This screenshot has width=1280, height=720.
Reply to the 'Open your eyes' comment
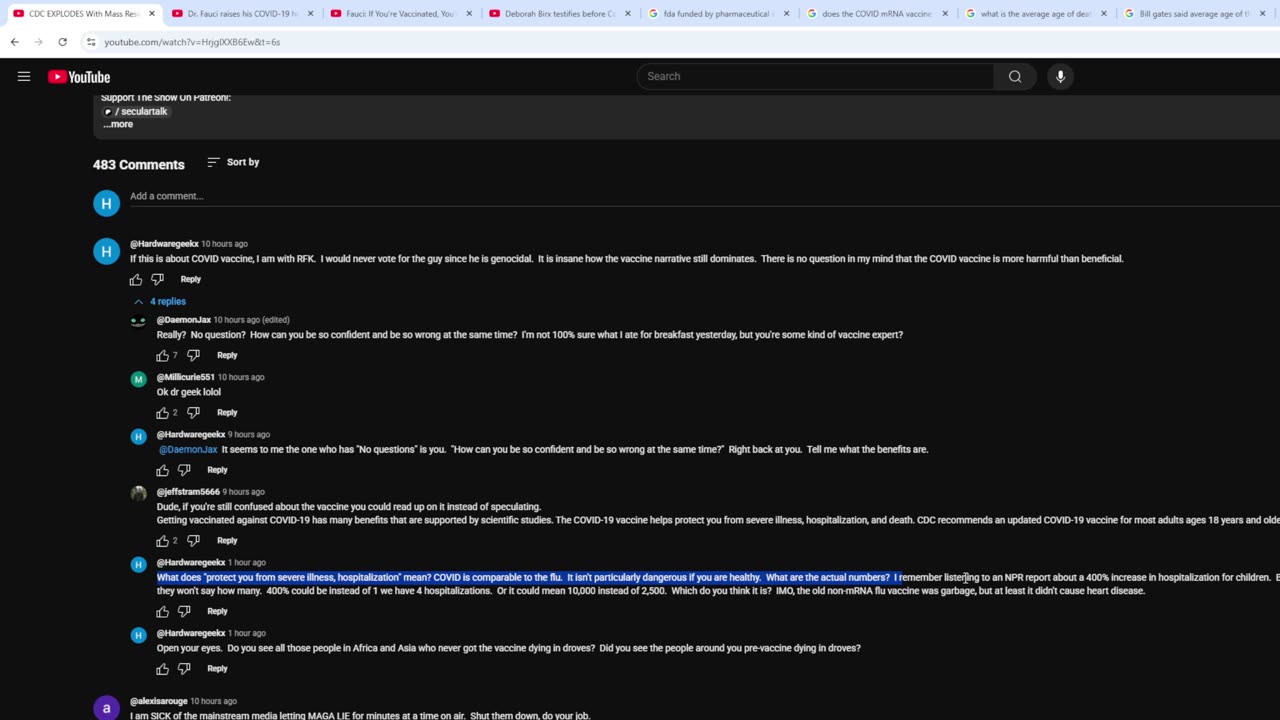point(217,669)
